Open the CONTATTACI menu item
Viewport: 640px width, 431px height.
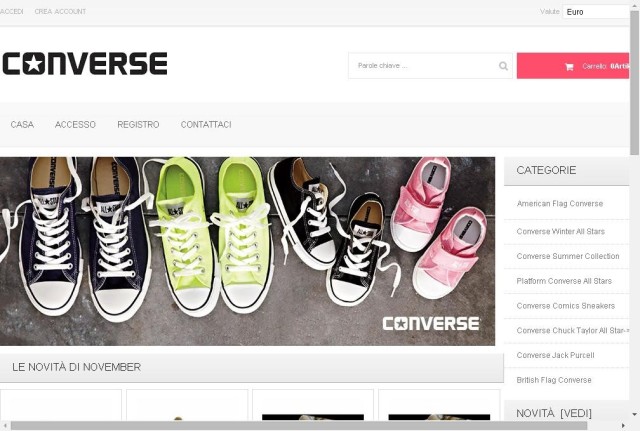(x=206, y=124)
